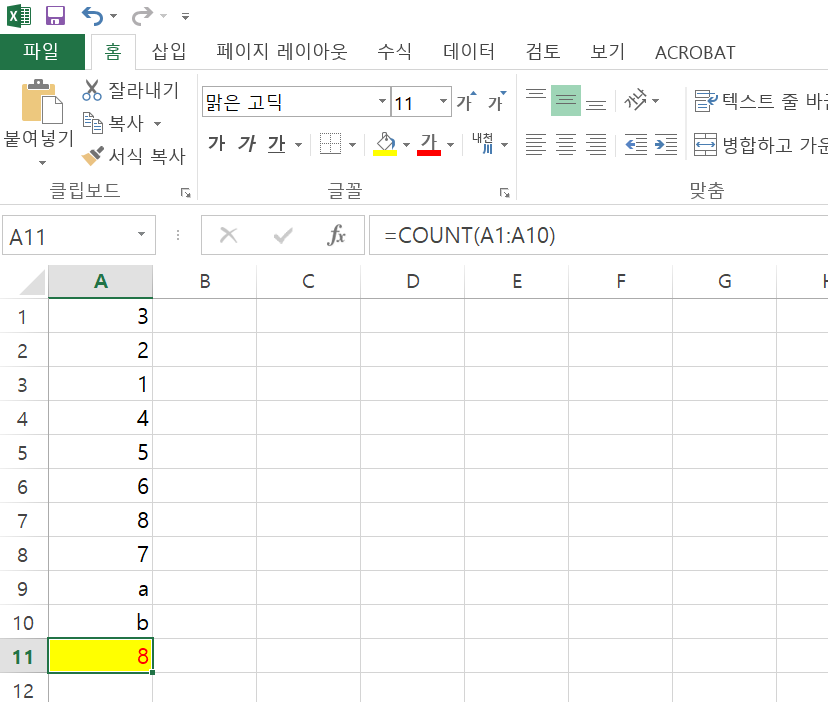Screen dimensions: 828x702
Task: Increase indent icon
Action: 665,144
